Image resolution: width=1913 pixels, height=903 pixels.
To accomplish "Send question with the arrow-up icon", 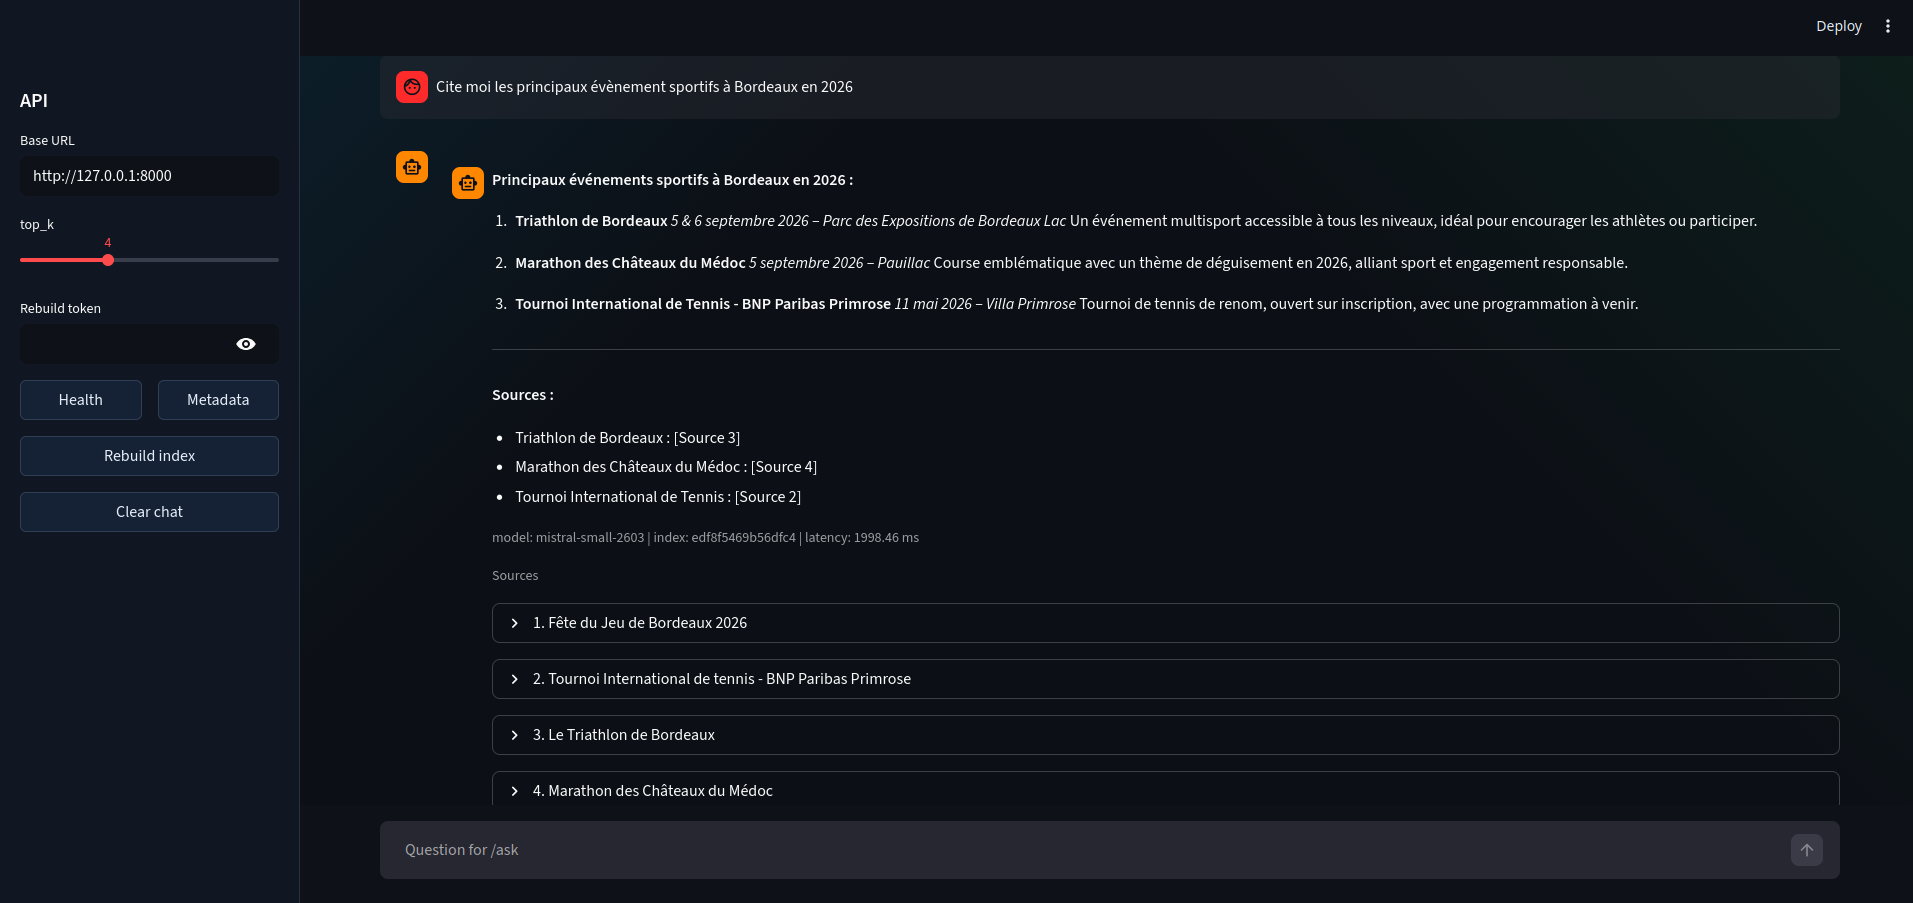I will click(1807, 850).
